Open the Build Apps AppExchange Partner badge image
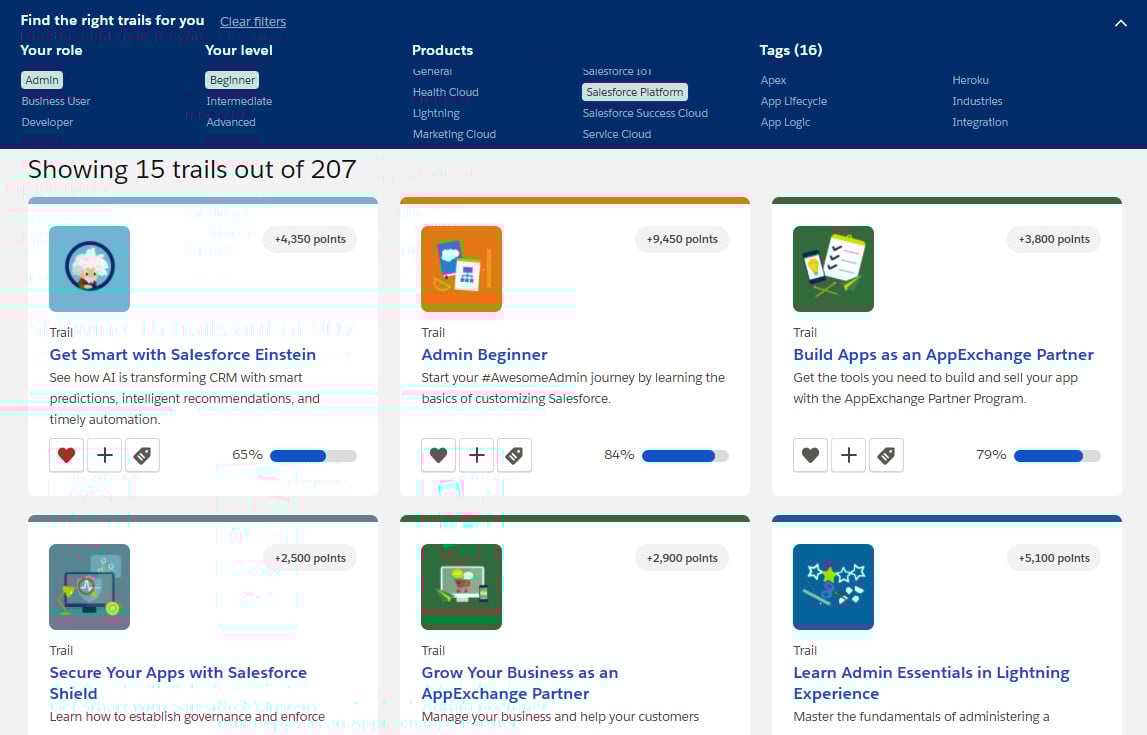The height and width of the screenshot is (735, 1147). [833, 268]
